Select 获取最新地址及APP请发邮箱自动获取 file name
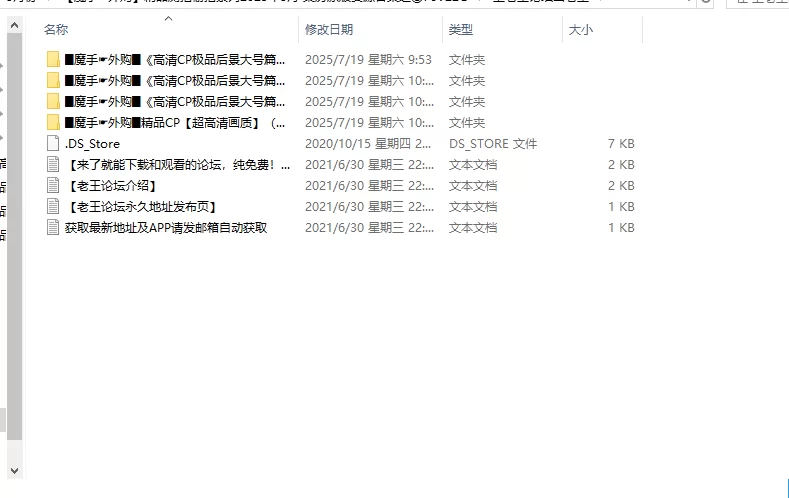The height and width of the screenshot is (498, 789). [x=166, y=228]
